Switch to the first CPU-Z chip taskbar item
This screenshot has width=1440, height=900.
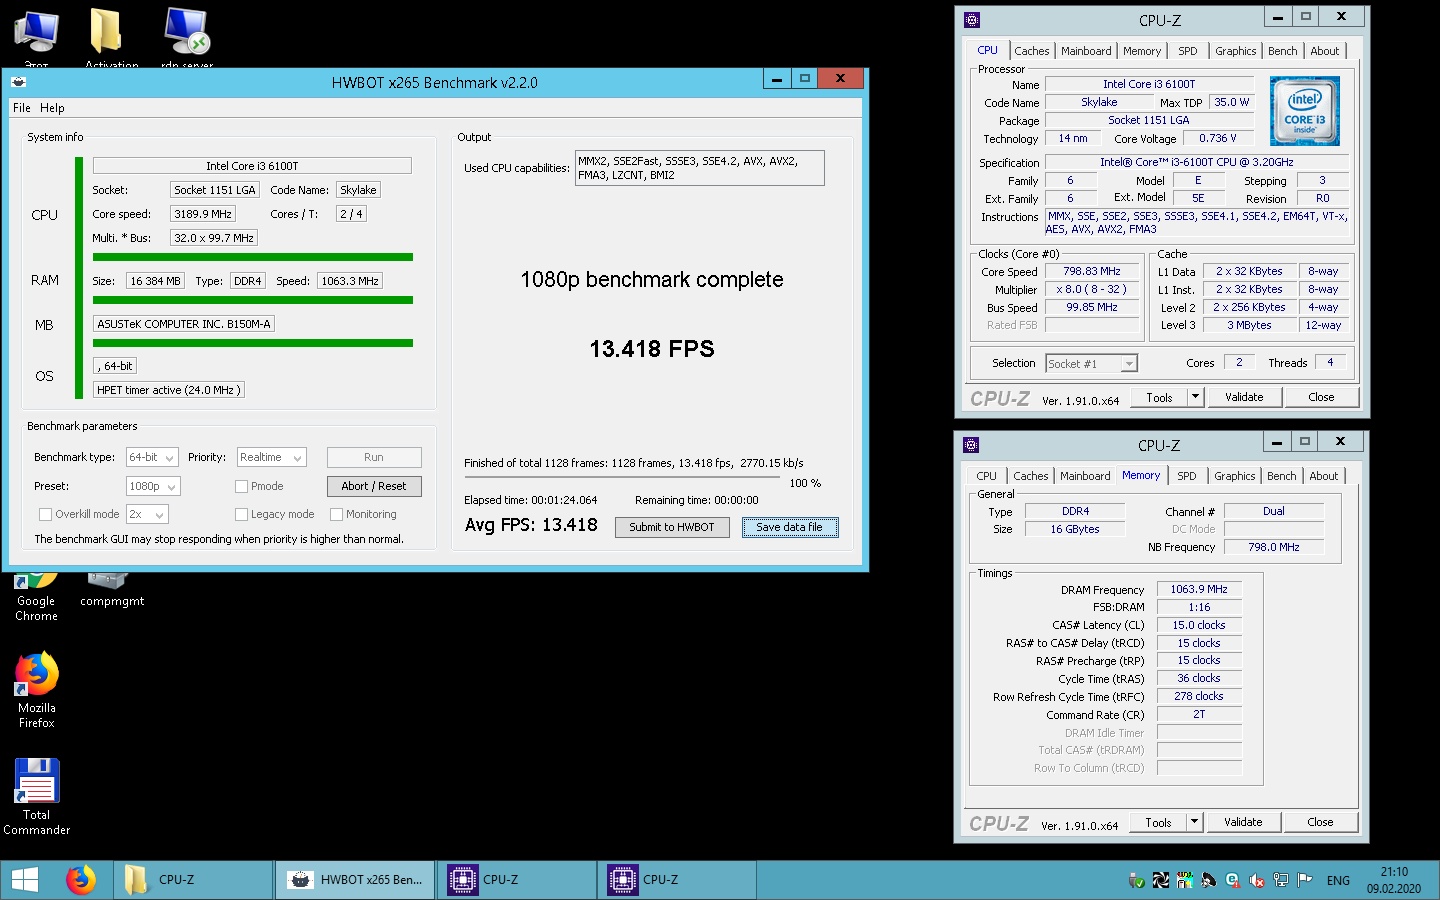(516, 880)
